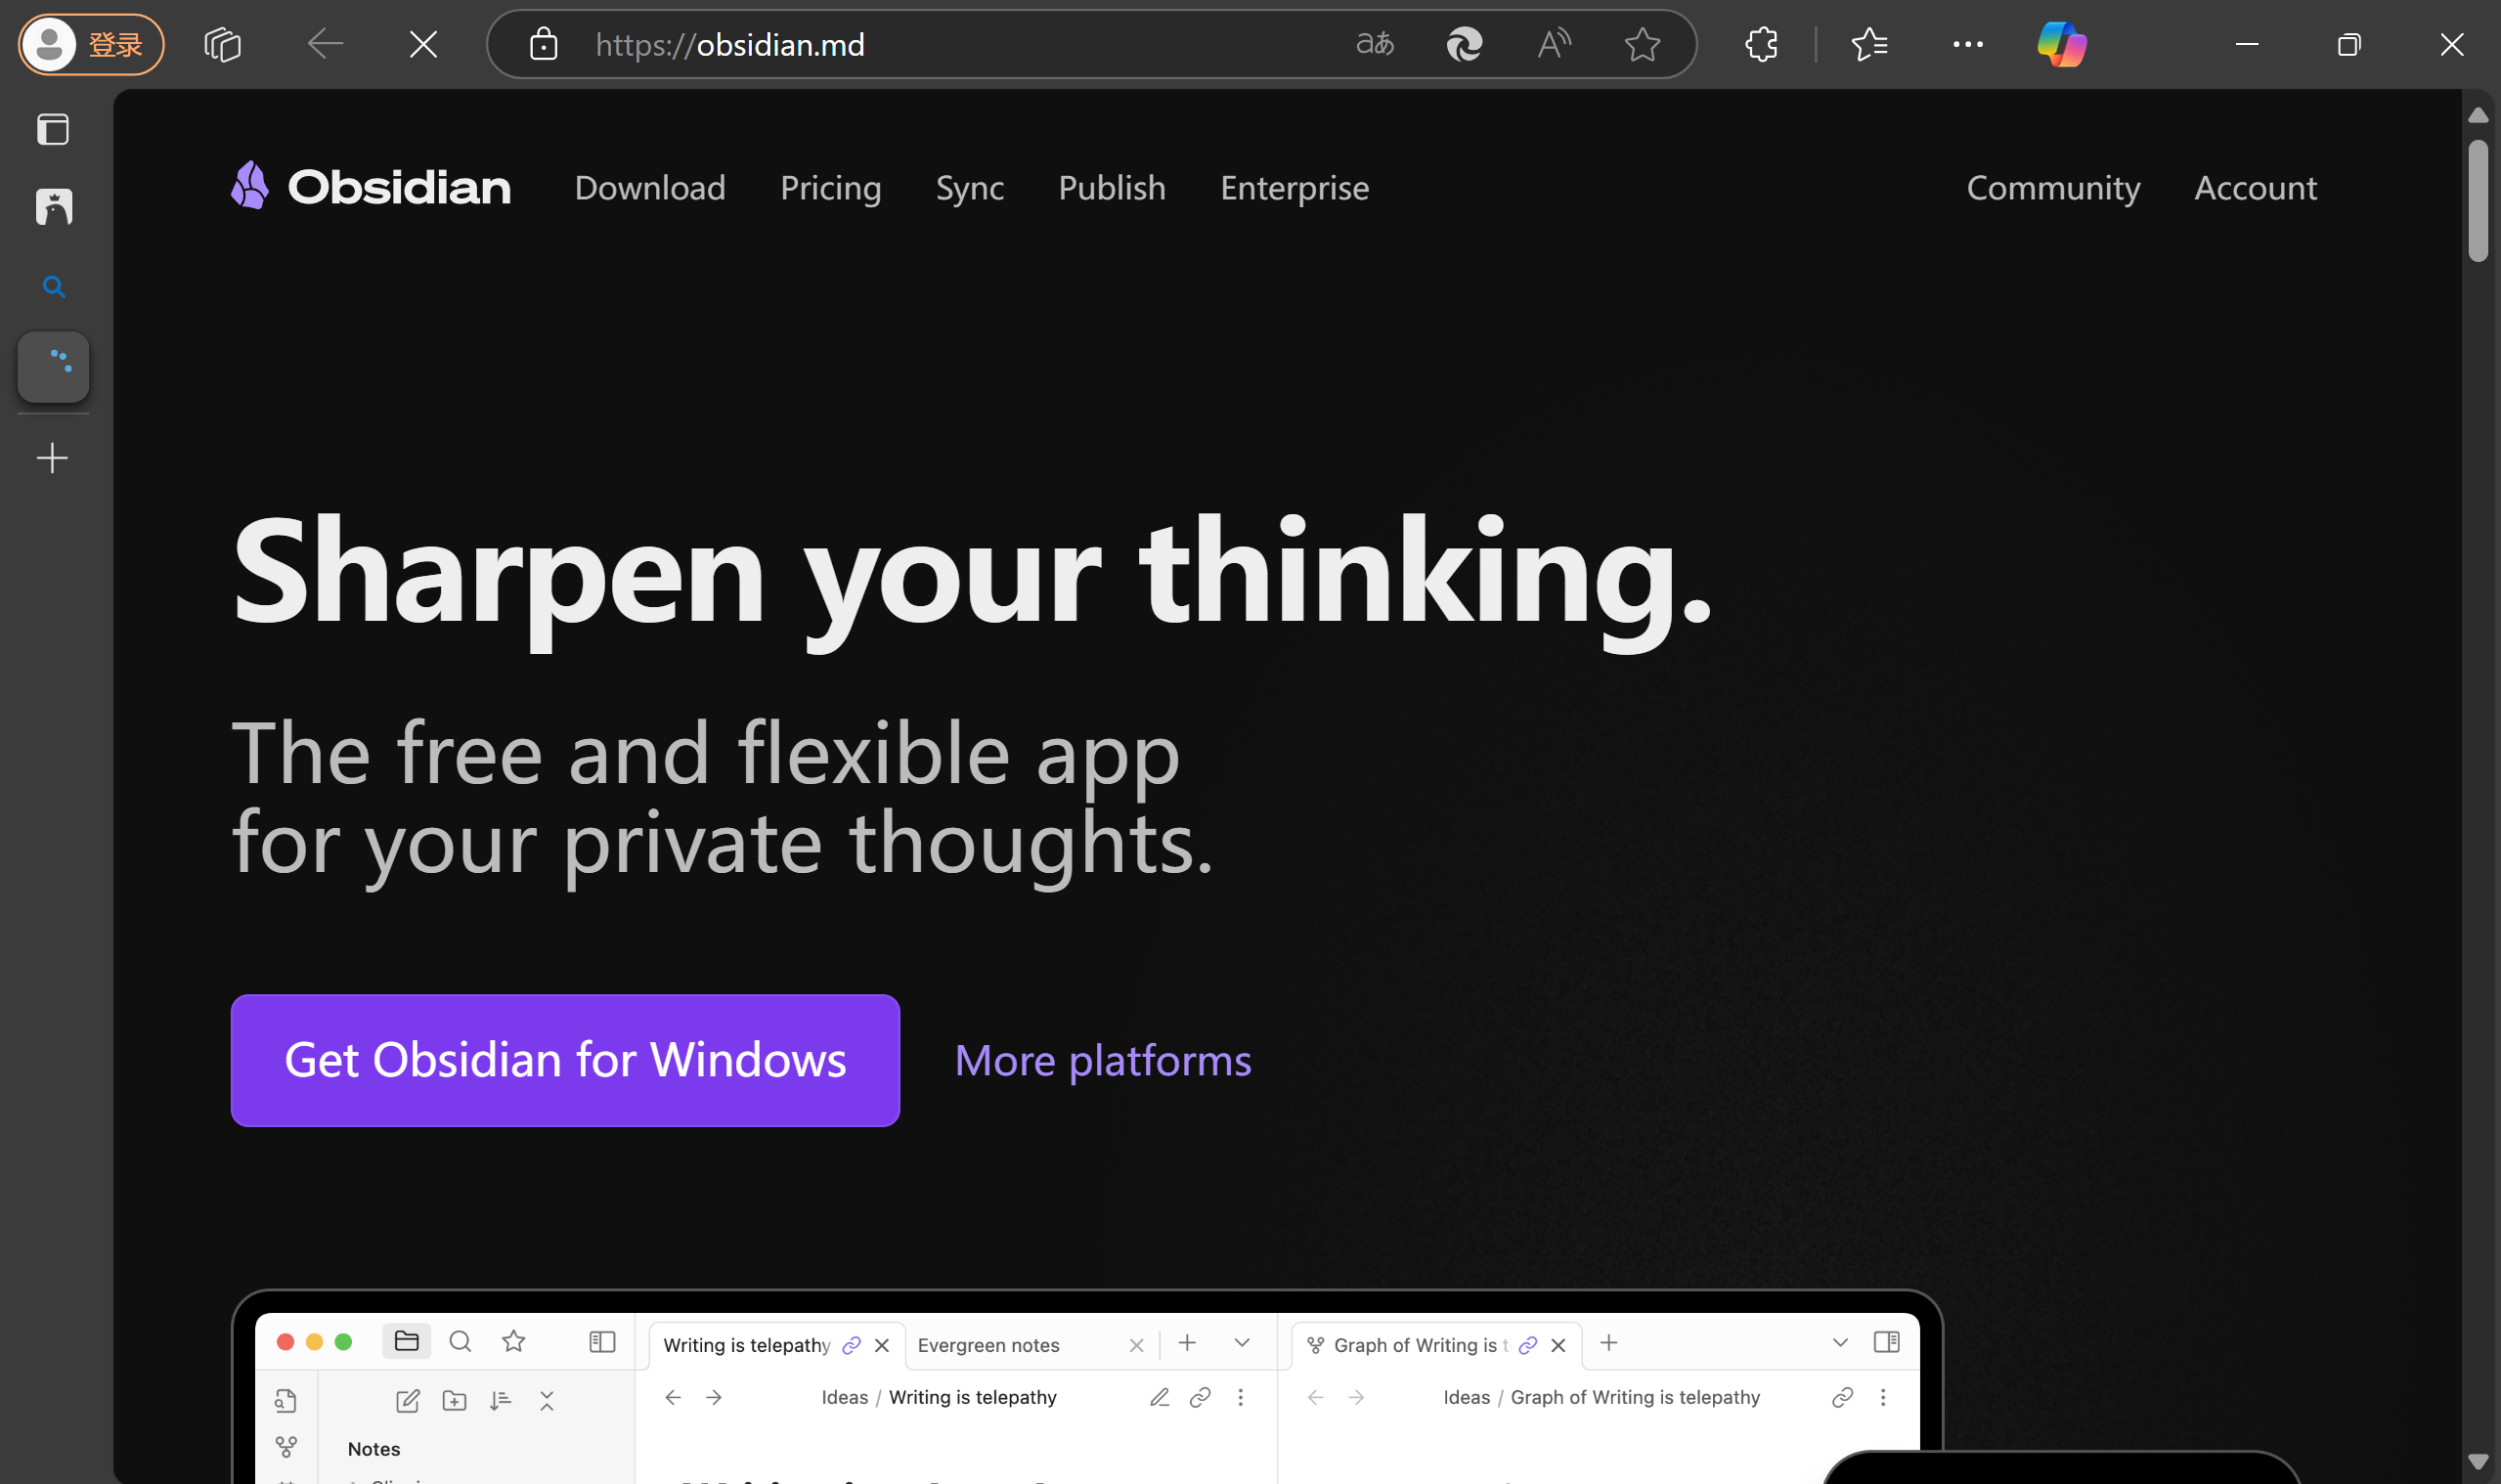Go to the Download page link

pos(650,188)
